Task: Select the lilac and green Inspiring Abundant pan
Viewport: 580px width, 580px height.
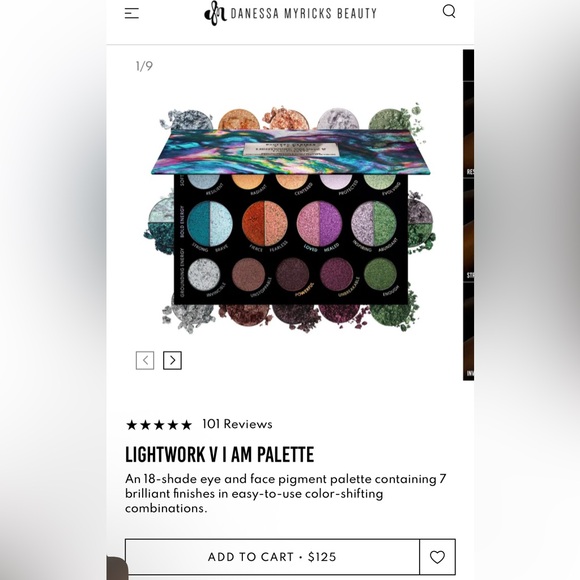Action: 374,224
